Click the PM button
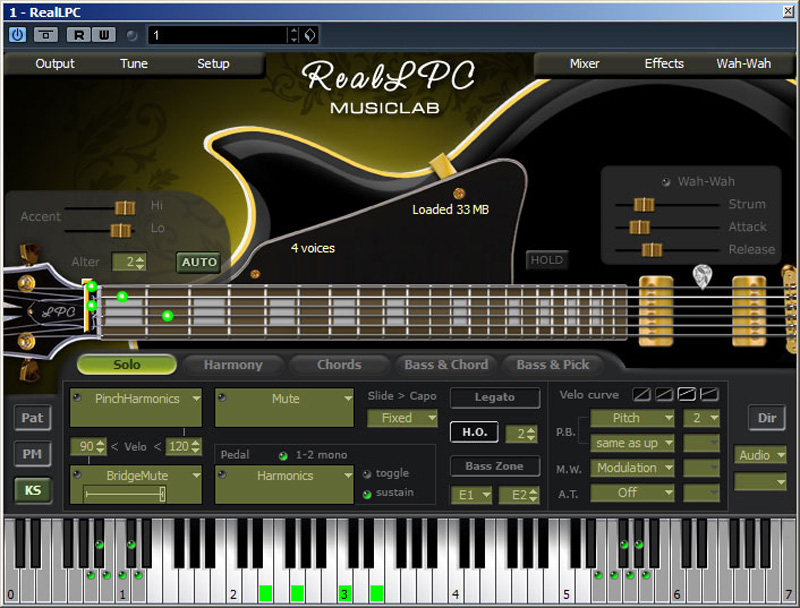Screen dimensions: 800x608 pos(33,453)
